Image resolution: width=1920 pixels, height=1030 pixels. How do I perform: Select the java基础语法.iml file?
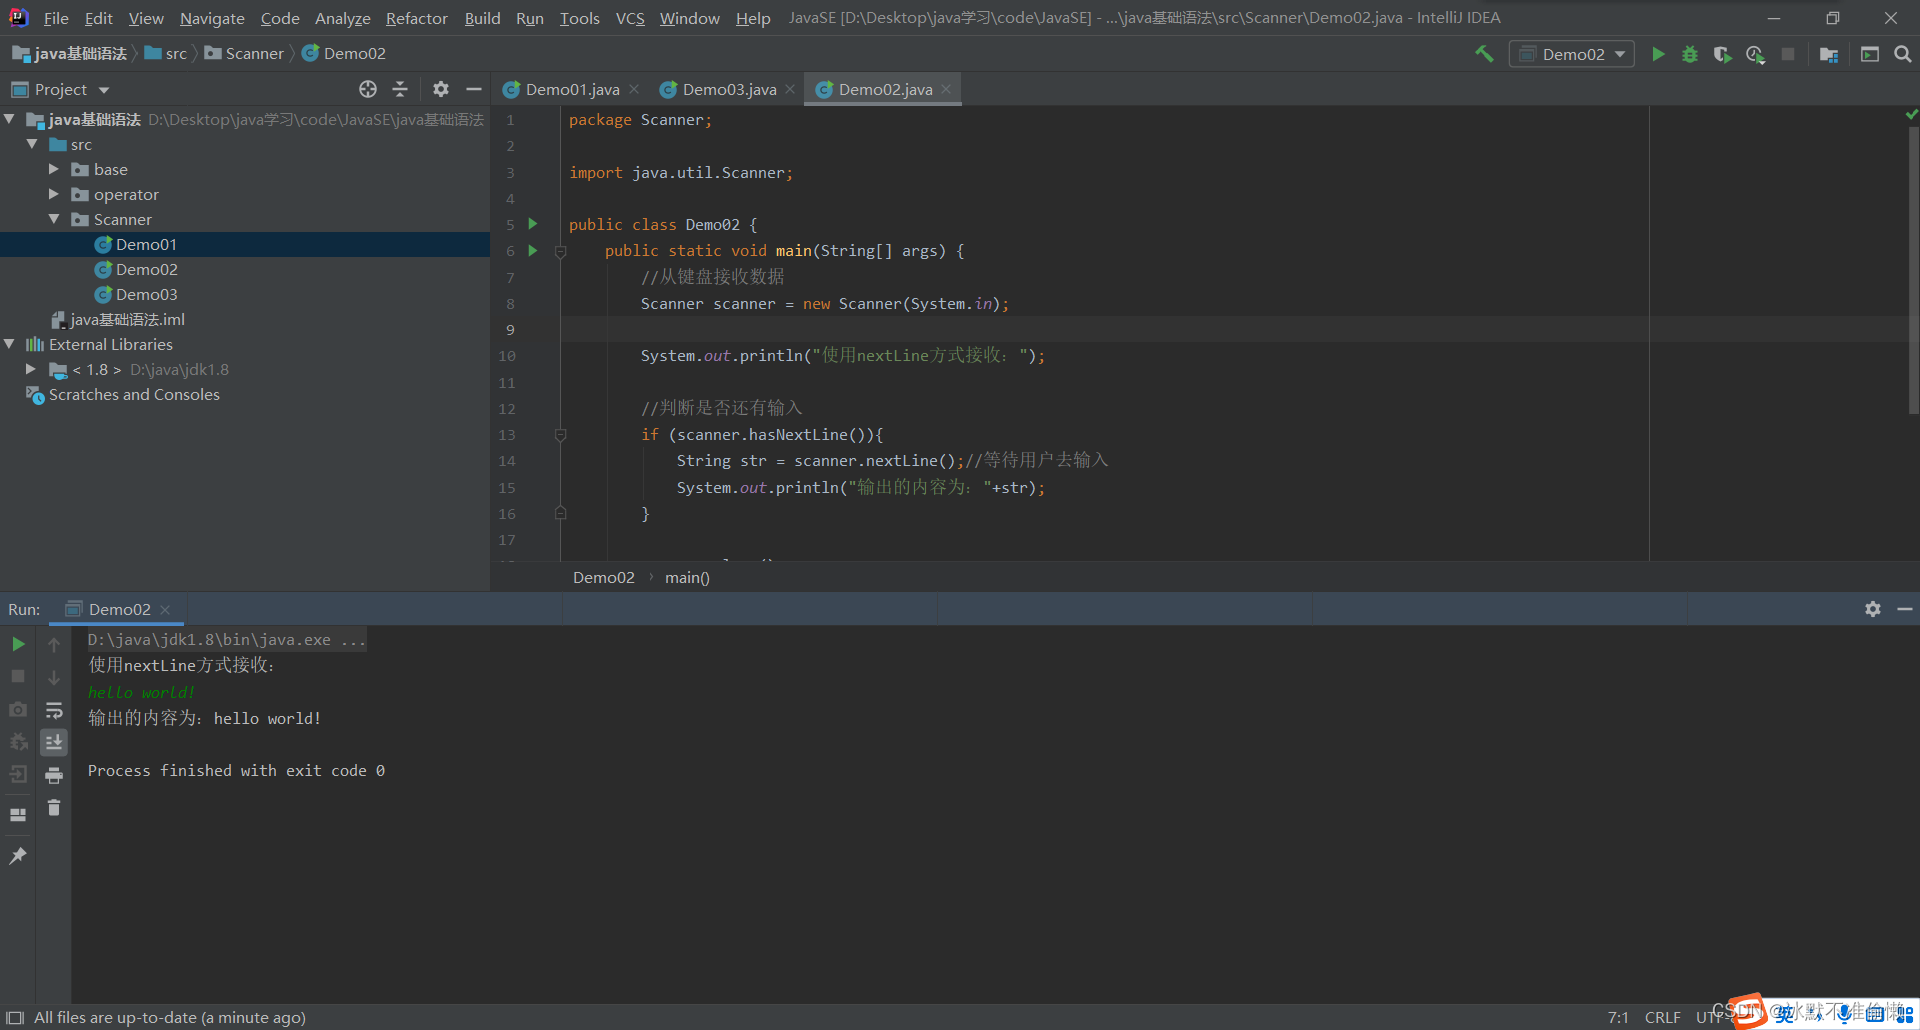pyautogui.click(x=118, y=319)
